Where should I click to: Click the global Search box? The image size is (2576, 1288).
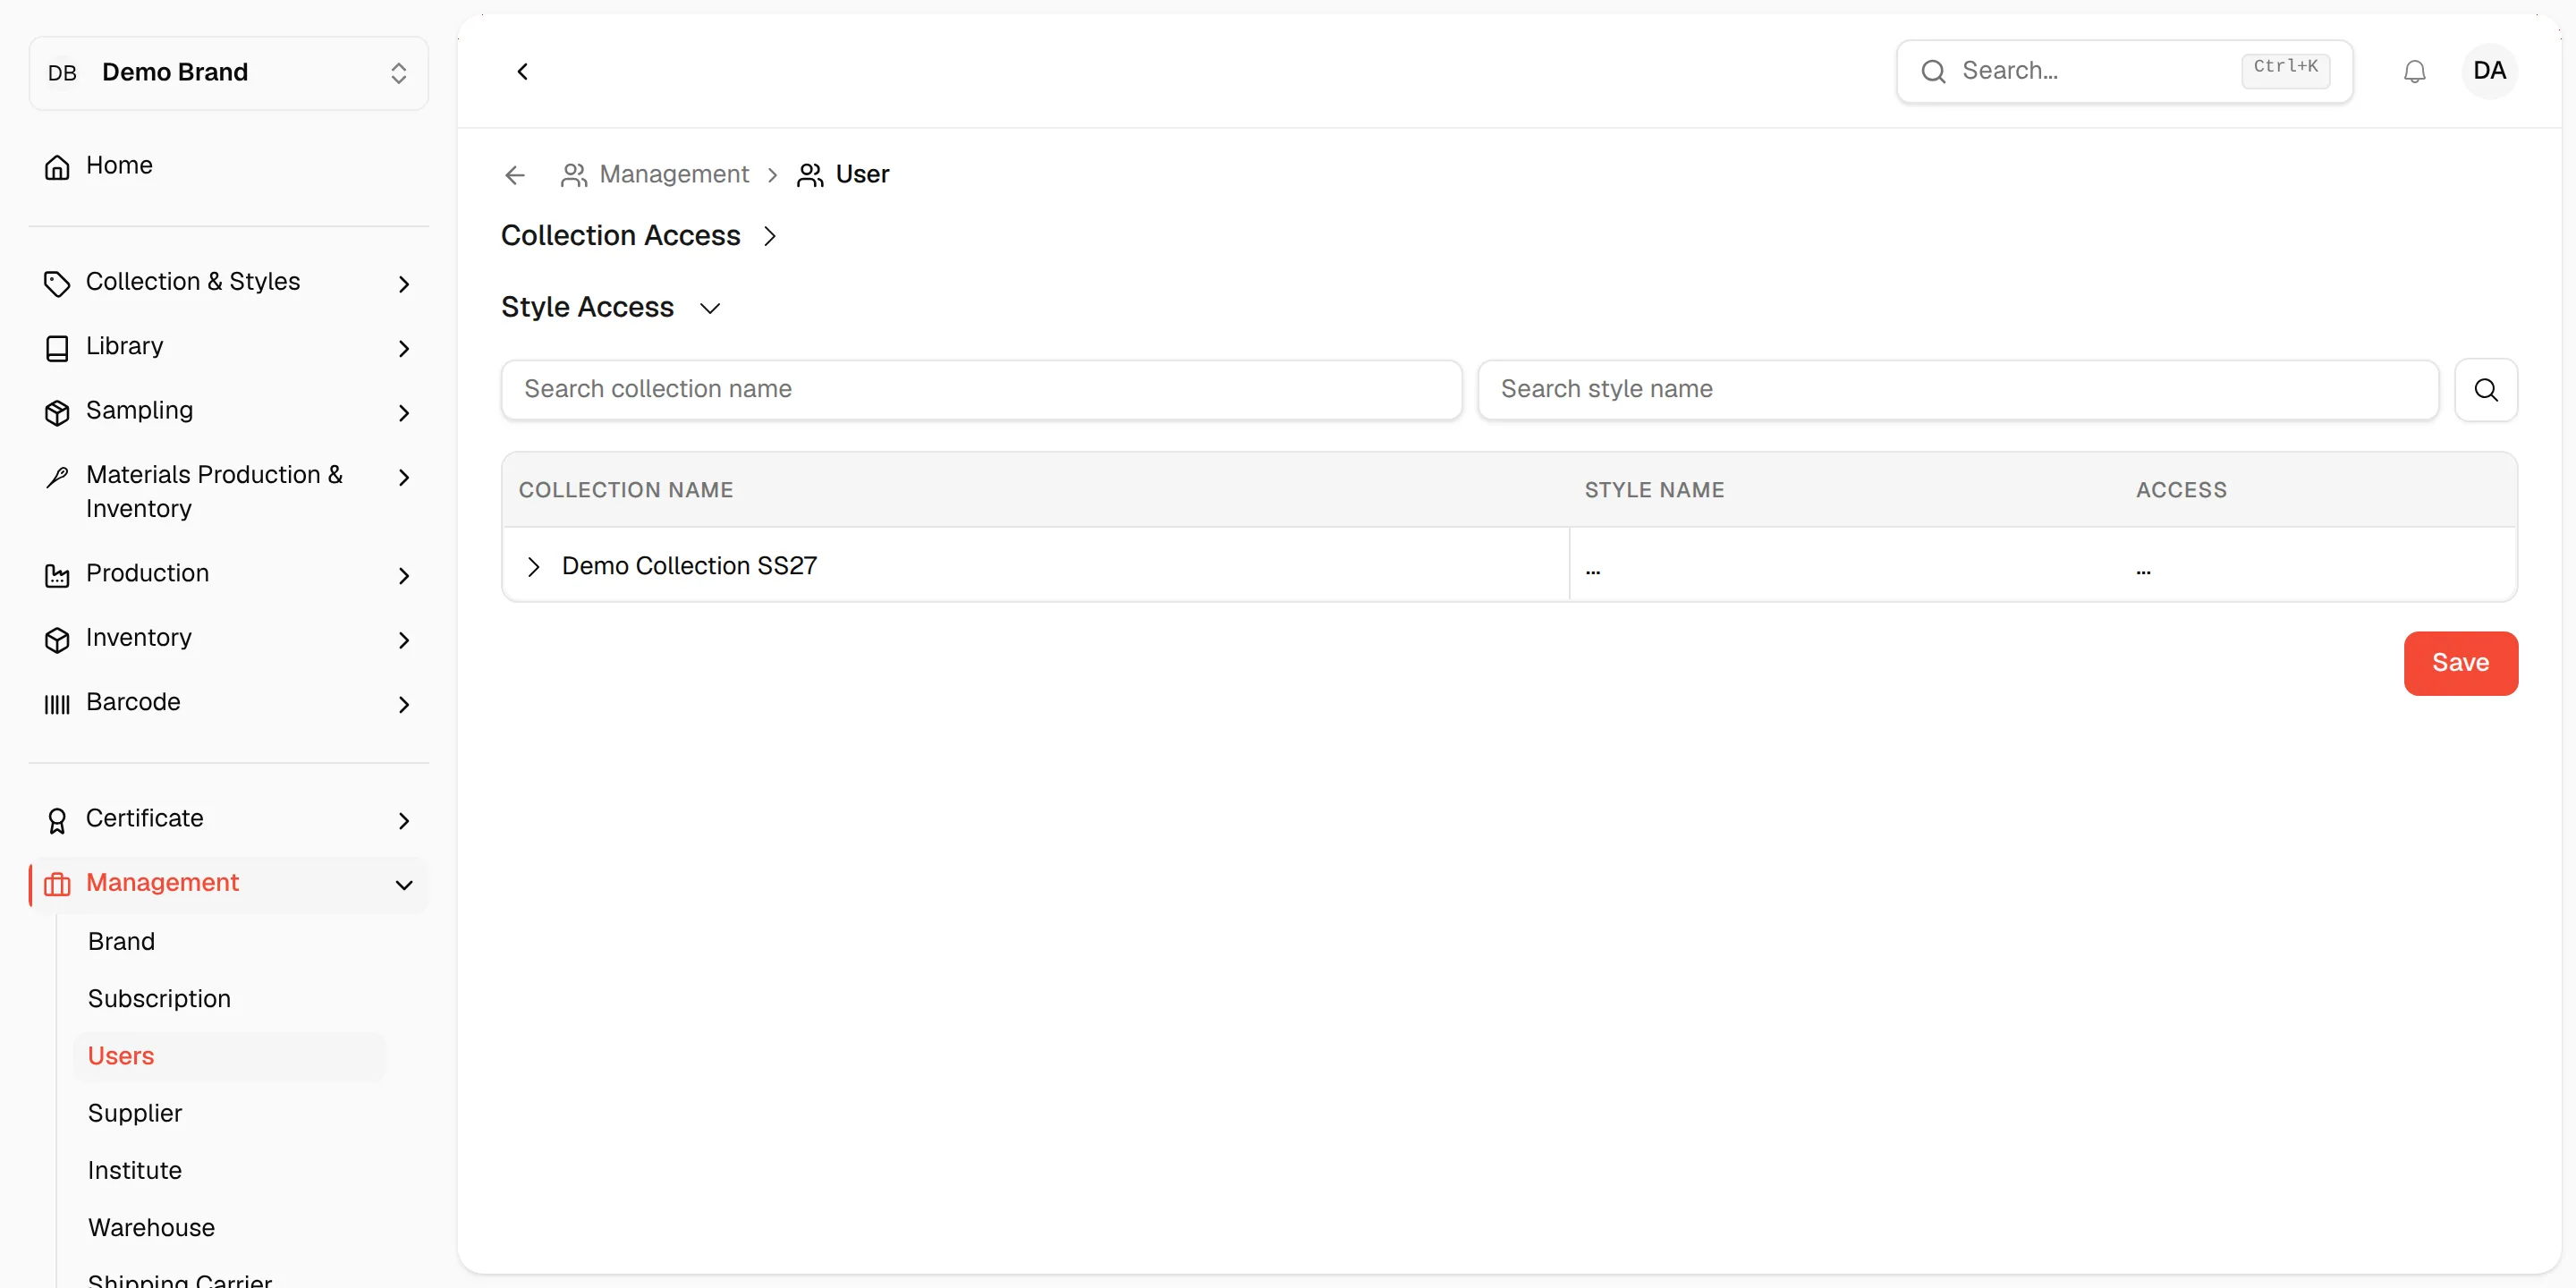[2124, 71]
